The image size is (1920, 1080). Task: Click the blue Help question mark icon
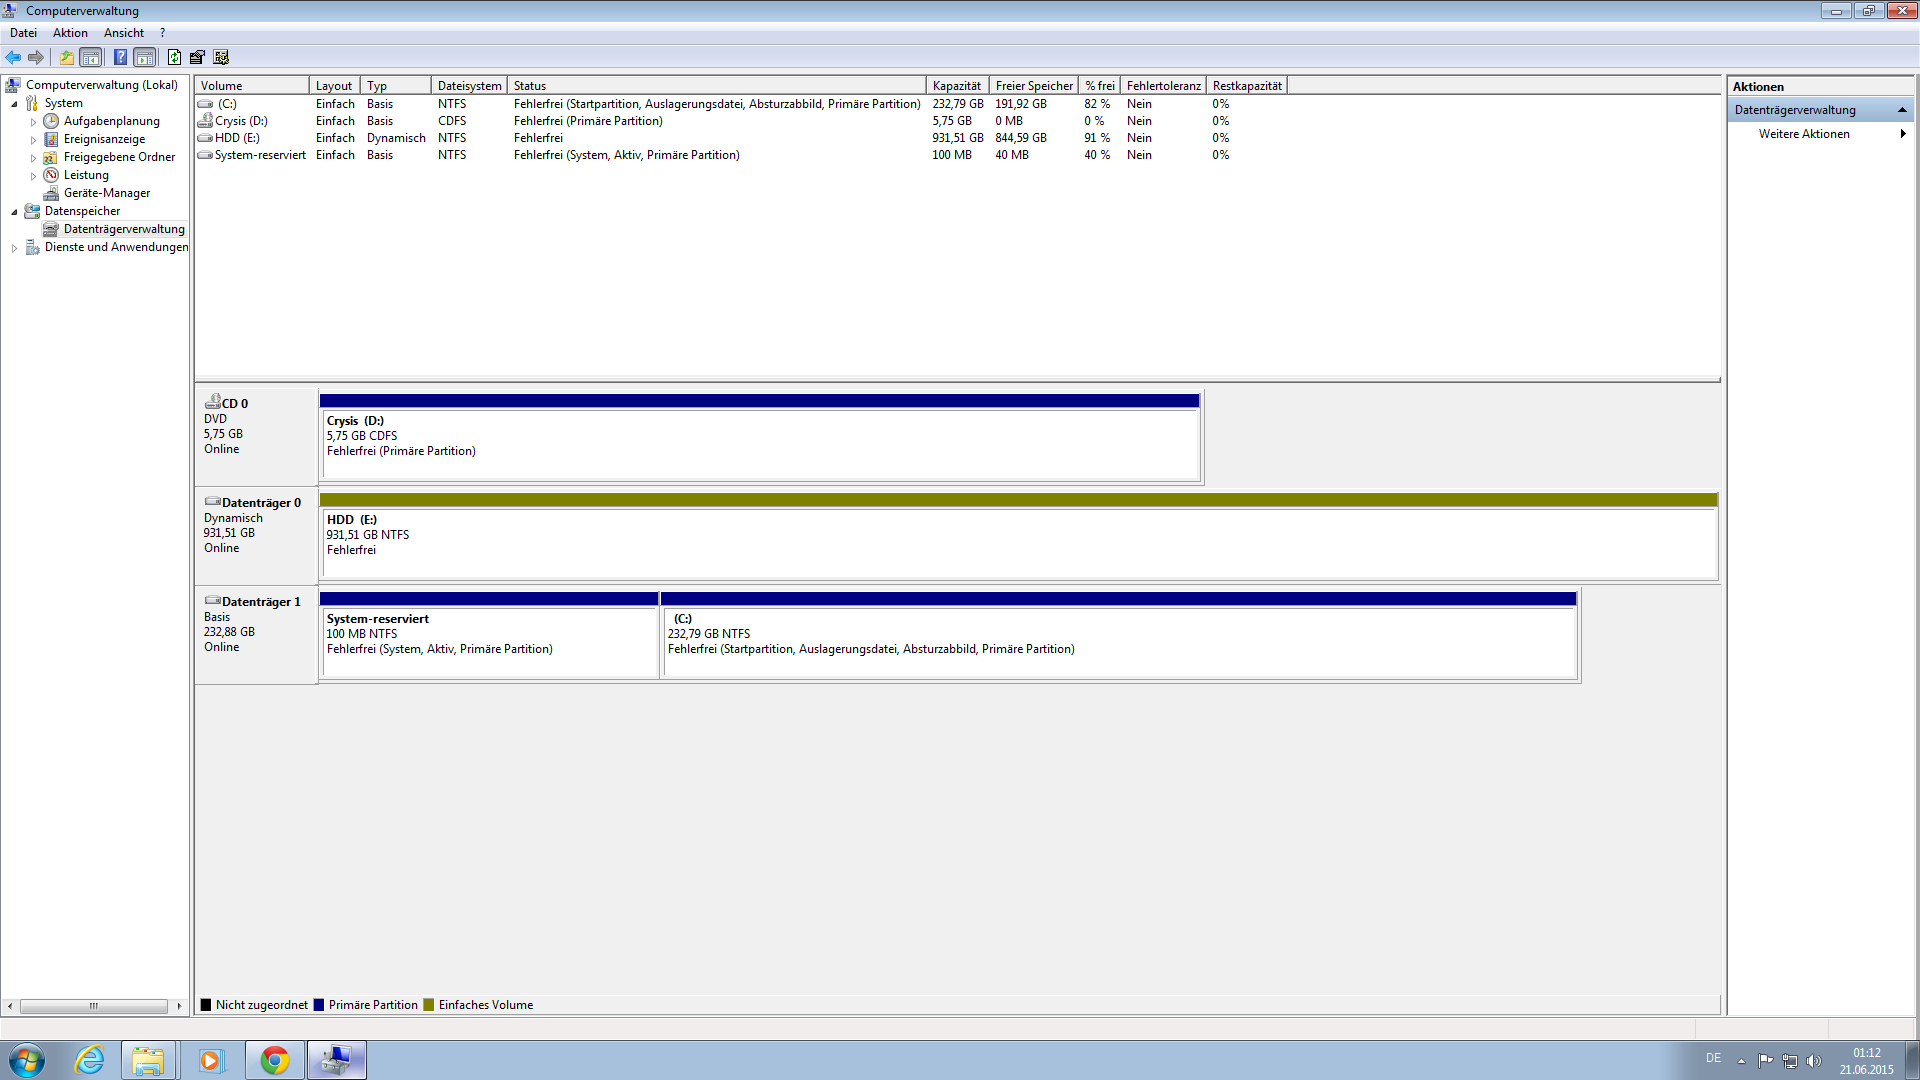coord(120,57)
